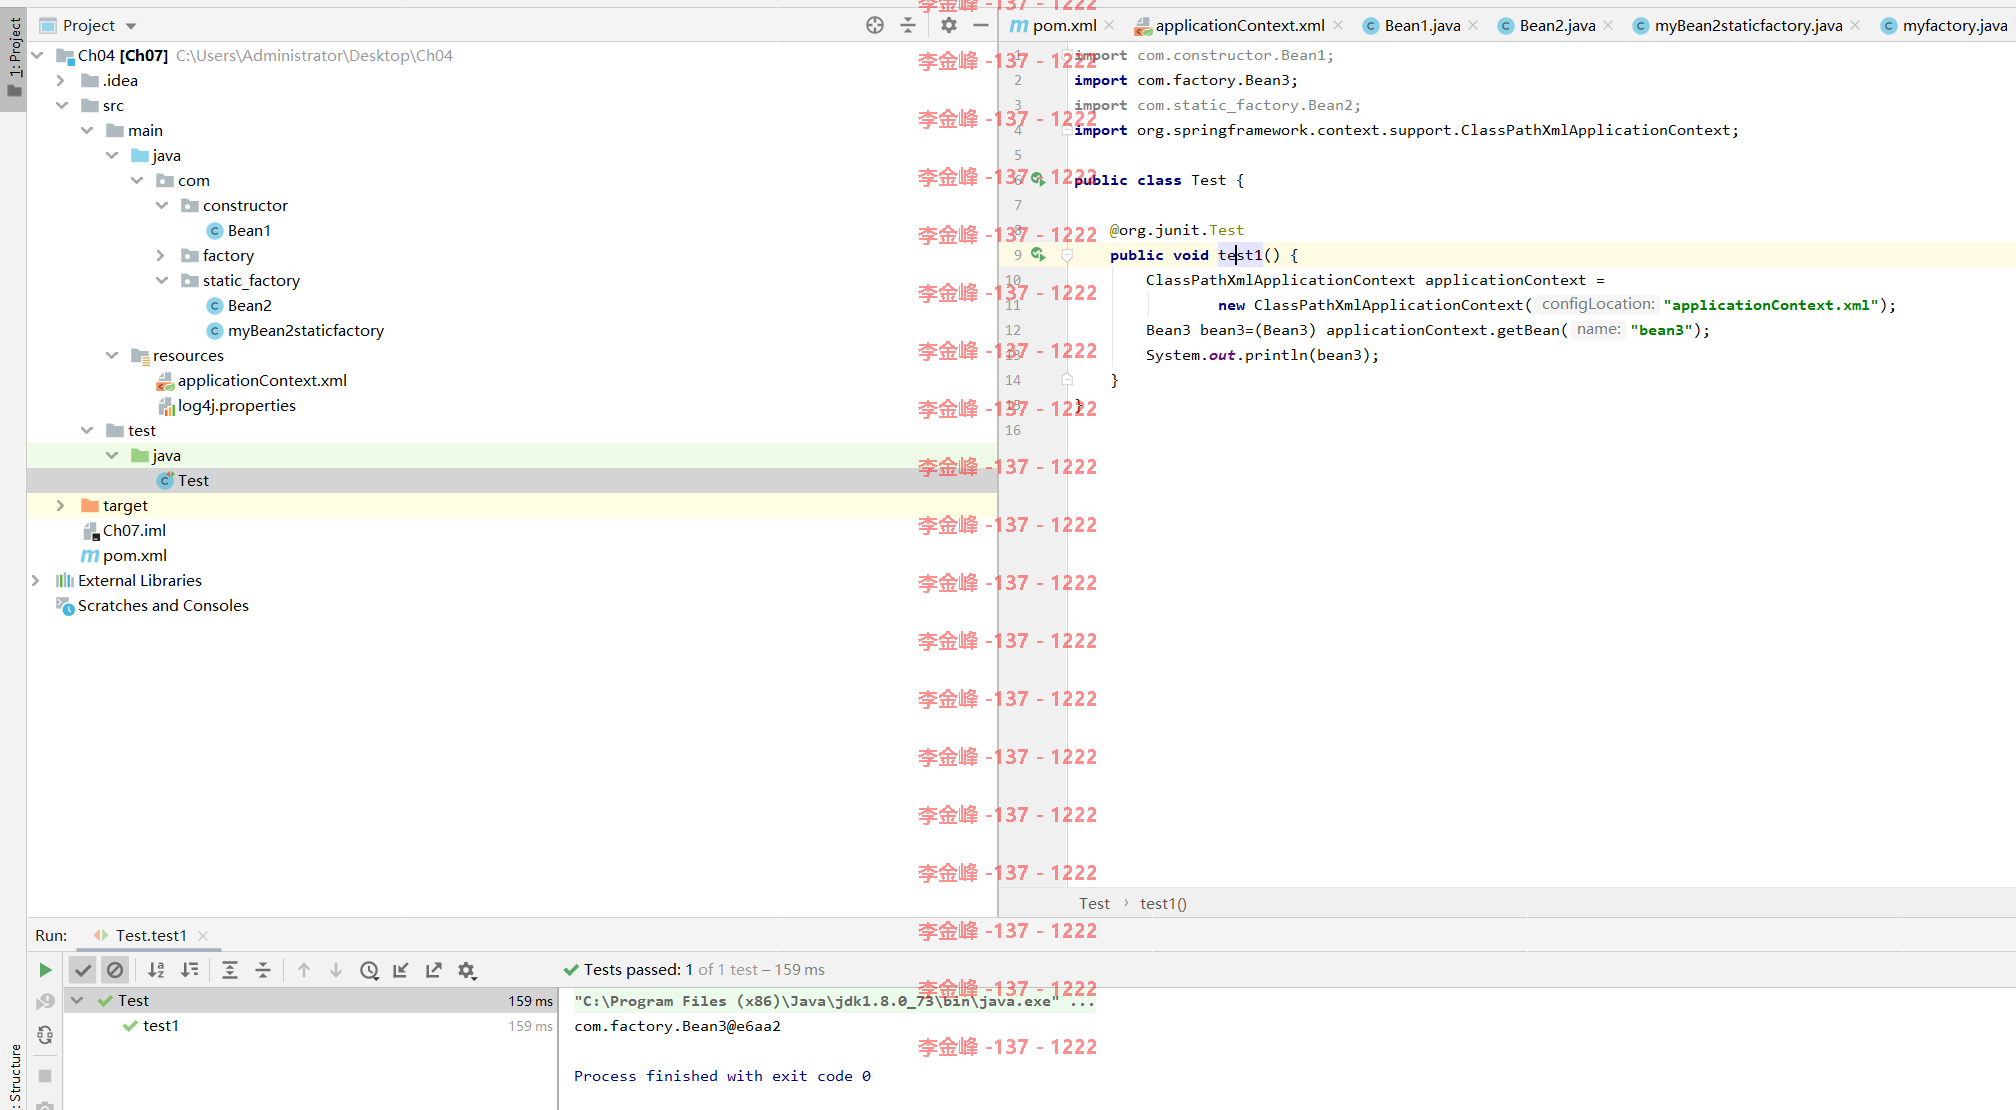Toggle the Show Passed tests filter
2016x1110 pixels.
coord(83,970)
